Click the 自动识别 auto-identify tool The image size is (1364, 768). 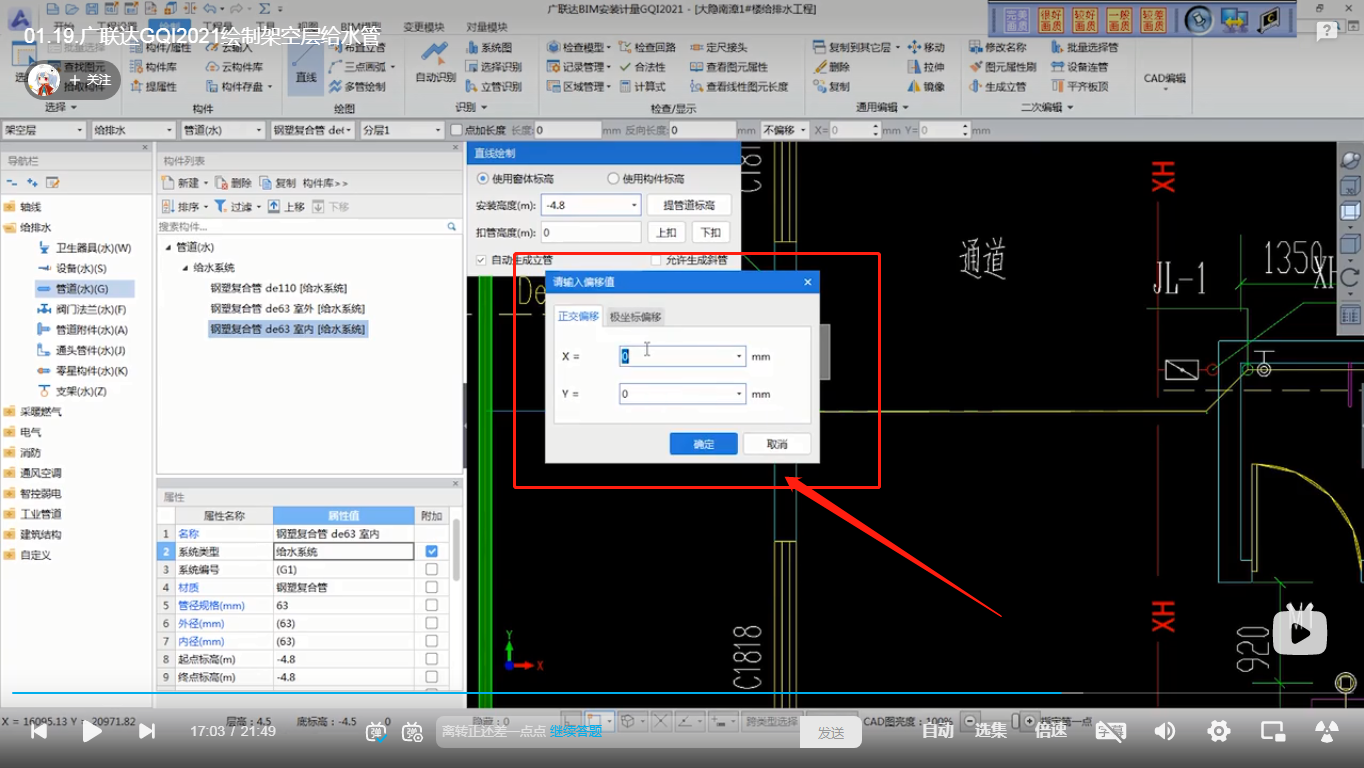coord(435,62)
